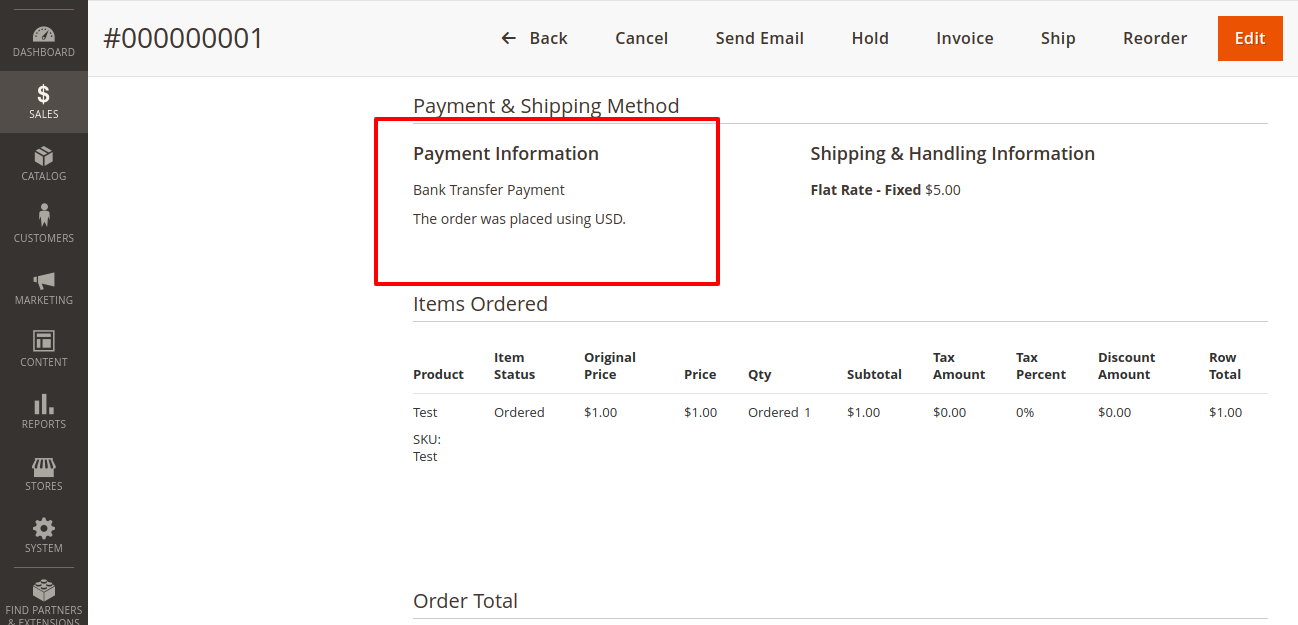The image size is (1298, 625).
Task: Click the Qty column header
Action: pyautogui.click(x=760, y=375)
